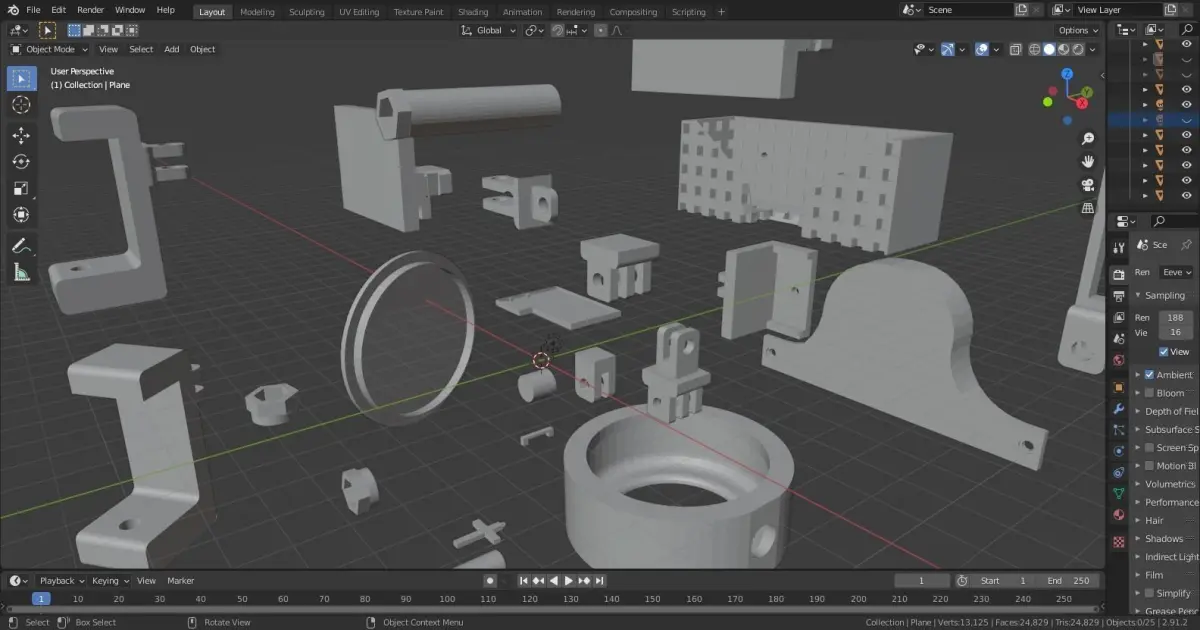
Task: Uncheck the Ambient Occlusion checkbox
Action: click(x=1149, y=375)
